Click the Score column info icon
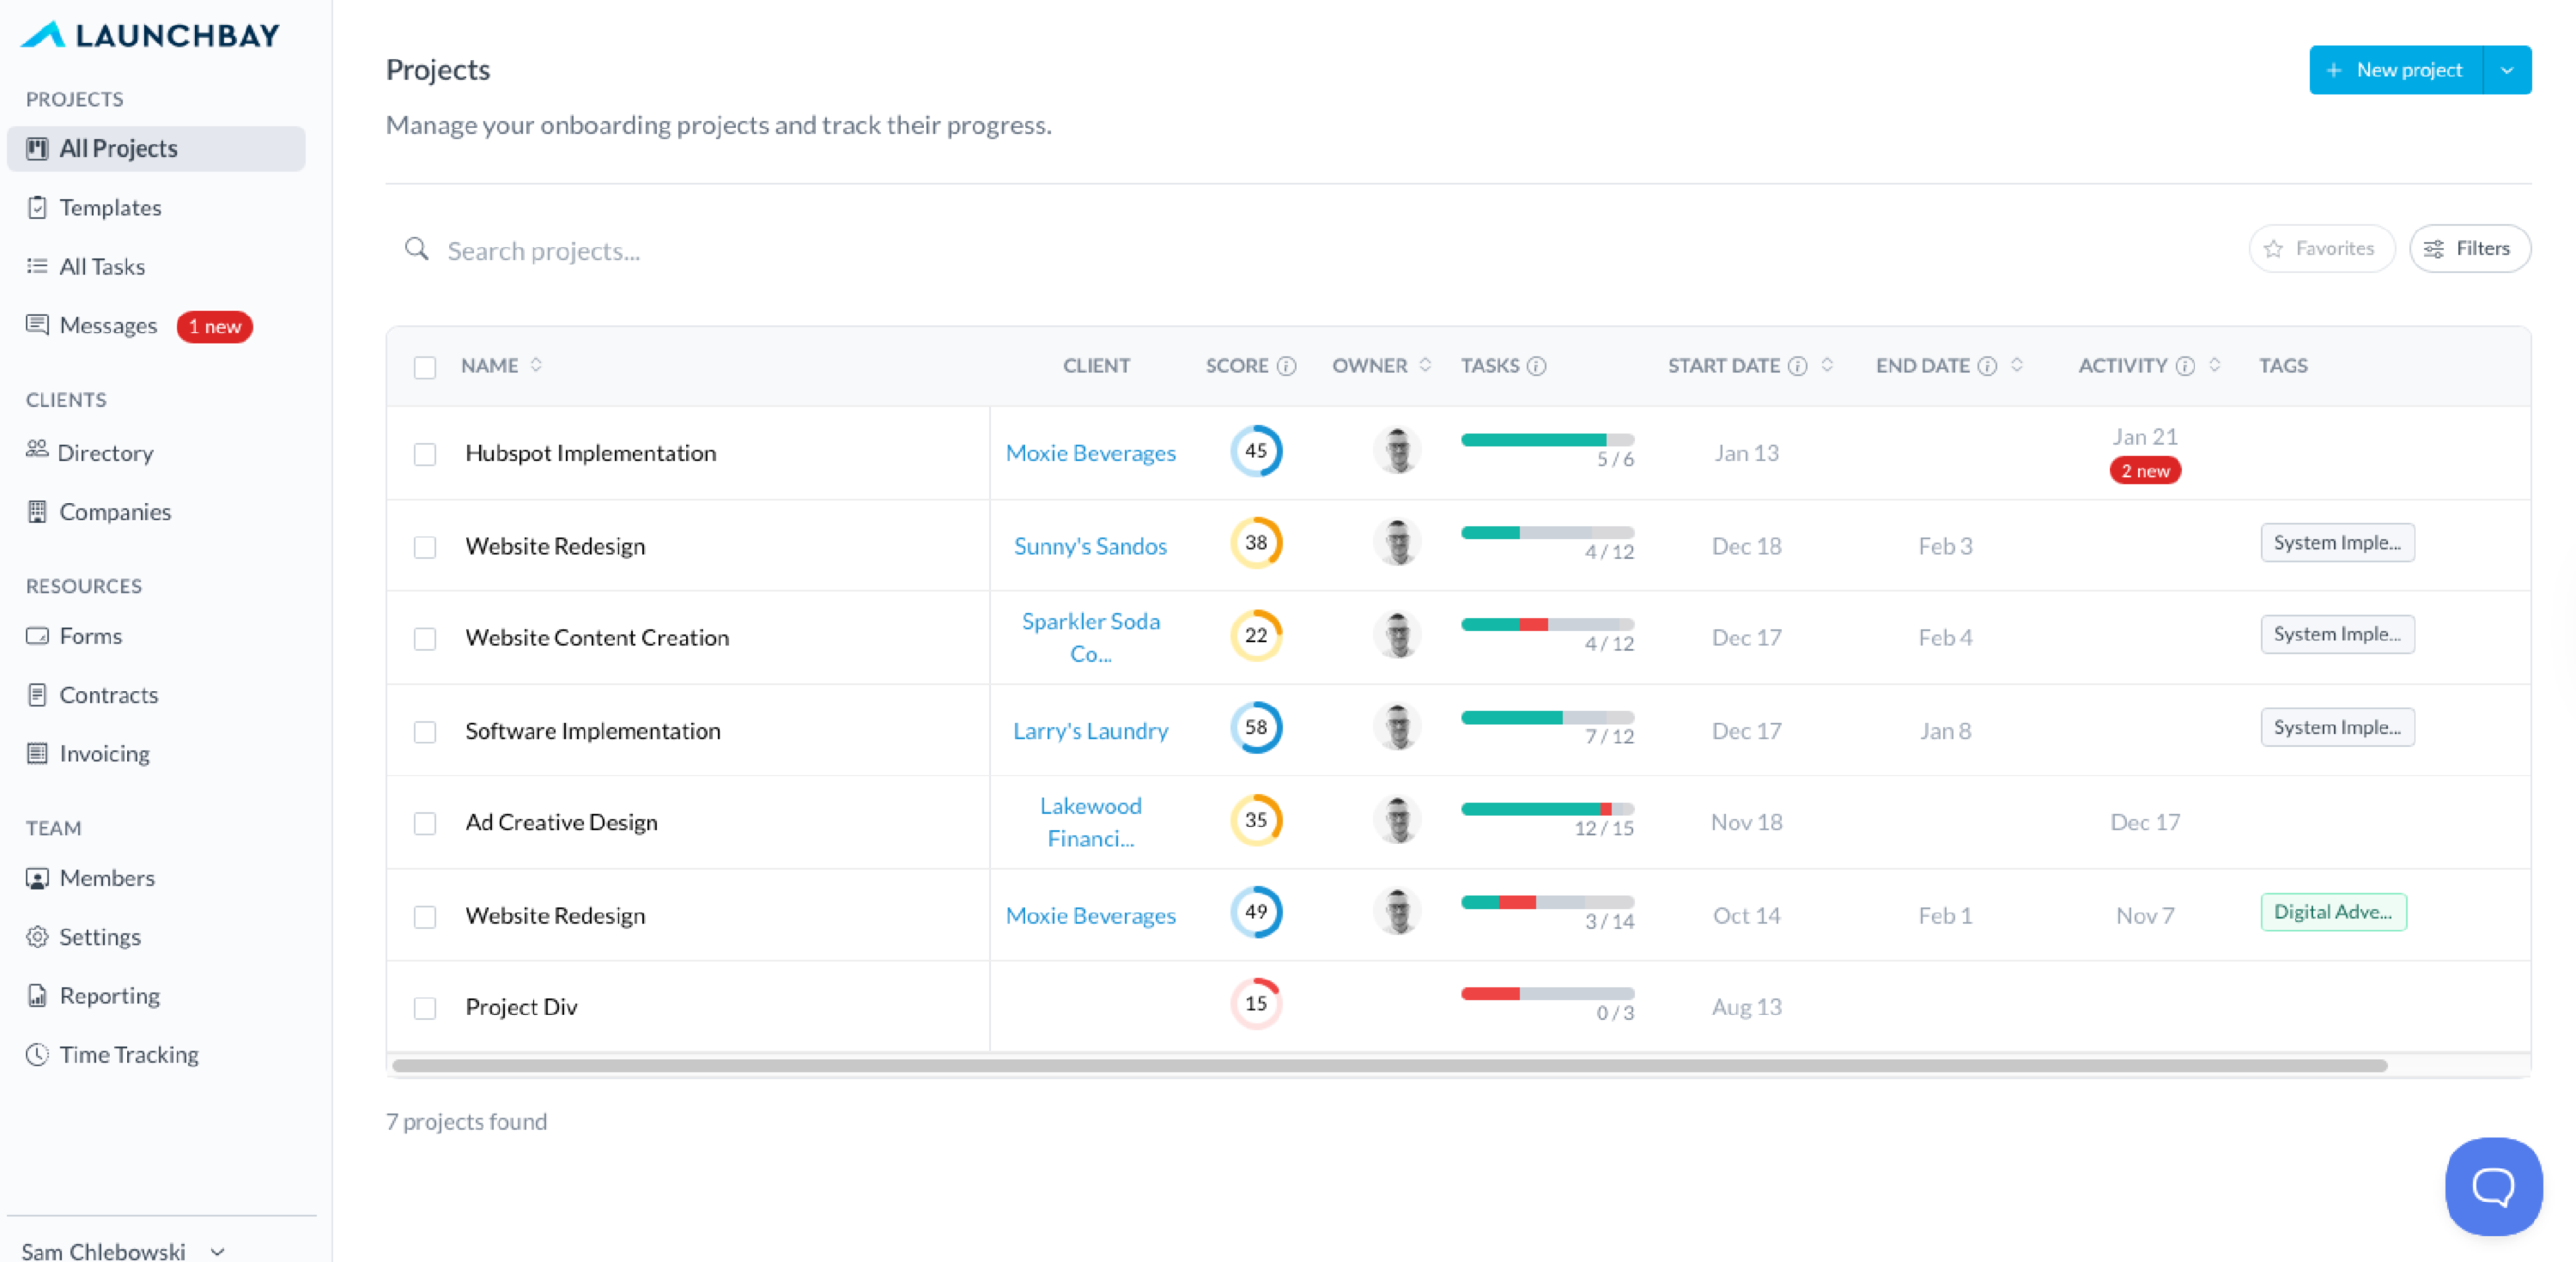Screen dimensions: 2576x1262 1287,366
